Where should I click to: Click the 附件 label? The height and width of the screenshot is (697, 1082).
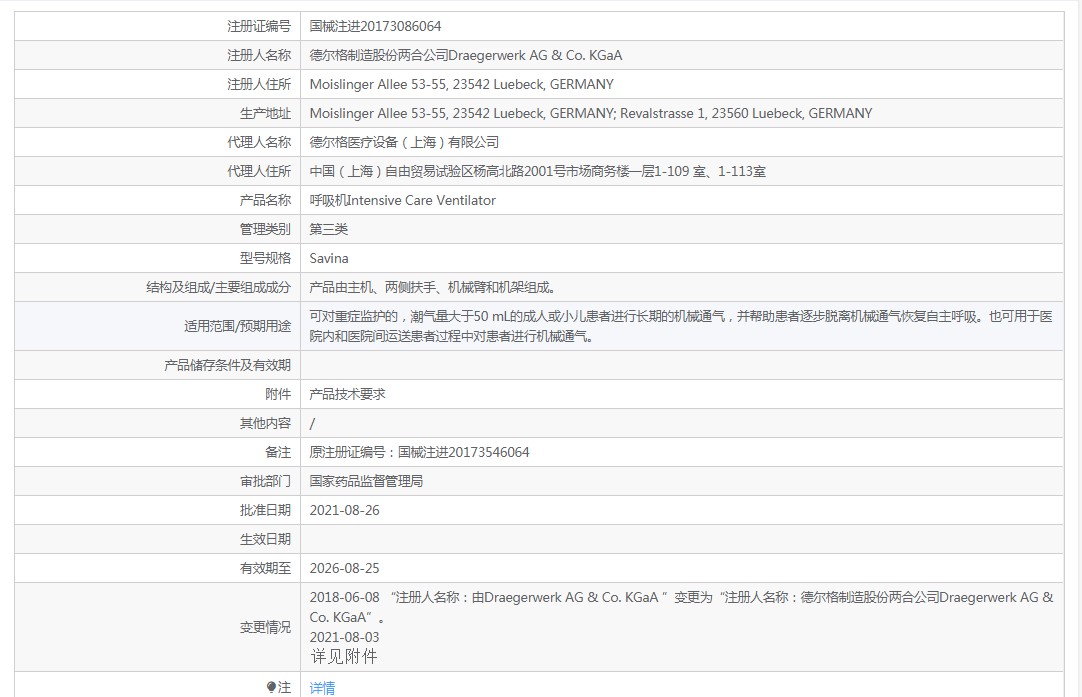click(x=278, y=394)
